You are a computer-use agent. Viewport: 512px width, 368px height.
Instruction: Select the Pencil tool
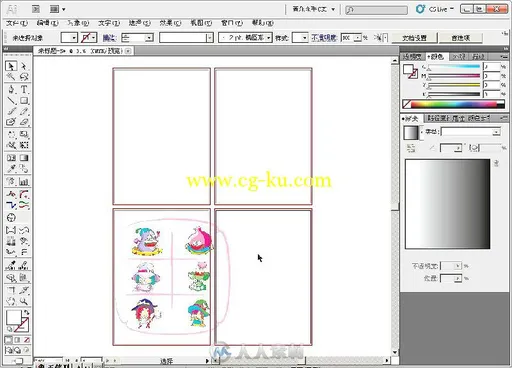pyautogui.click(x=24, y=111)
